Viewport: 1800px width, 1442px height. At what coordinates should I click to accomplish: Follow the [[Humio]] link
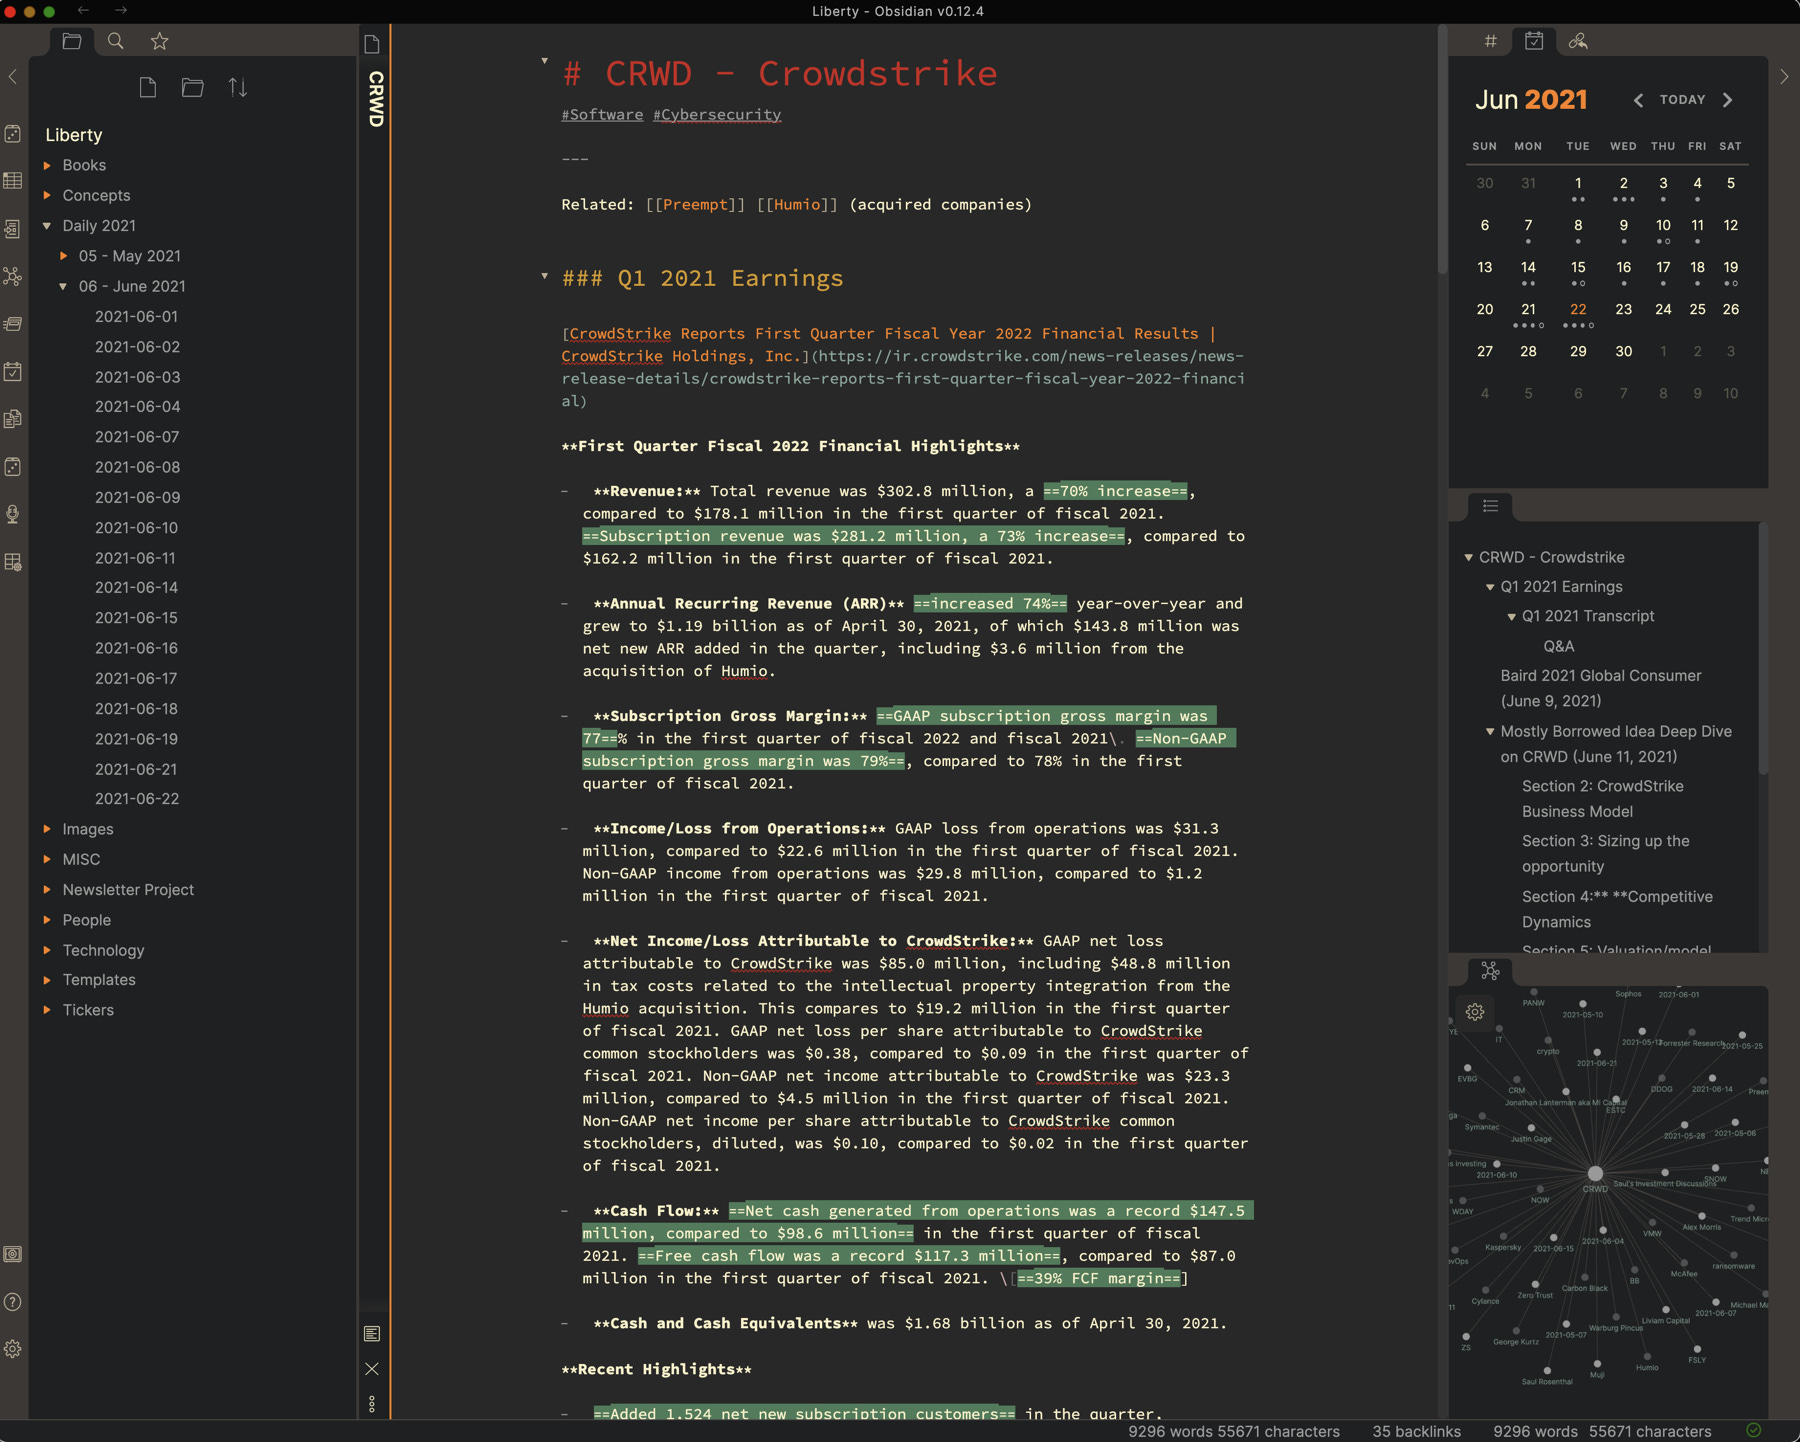[x=797, y=205]
